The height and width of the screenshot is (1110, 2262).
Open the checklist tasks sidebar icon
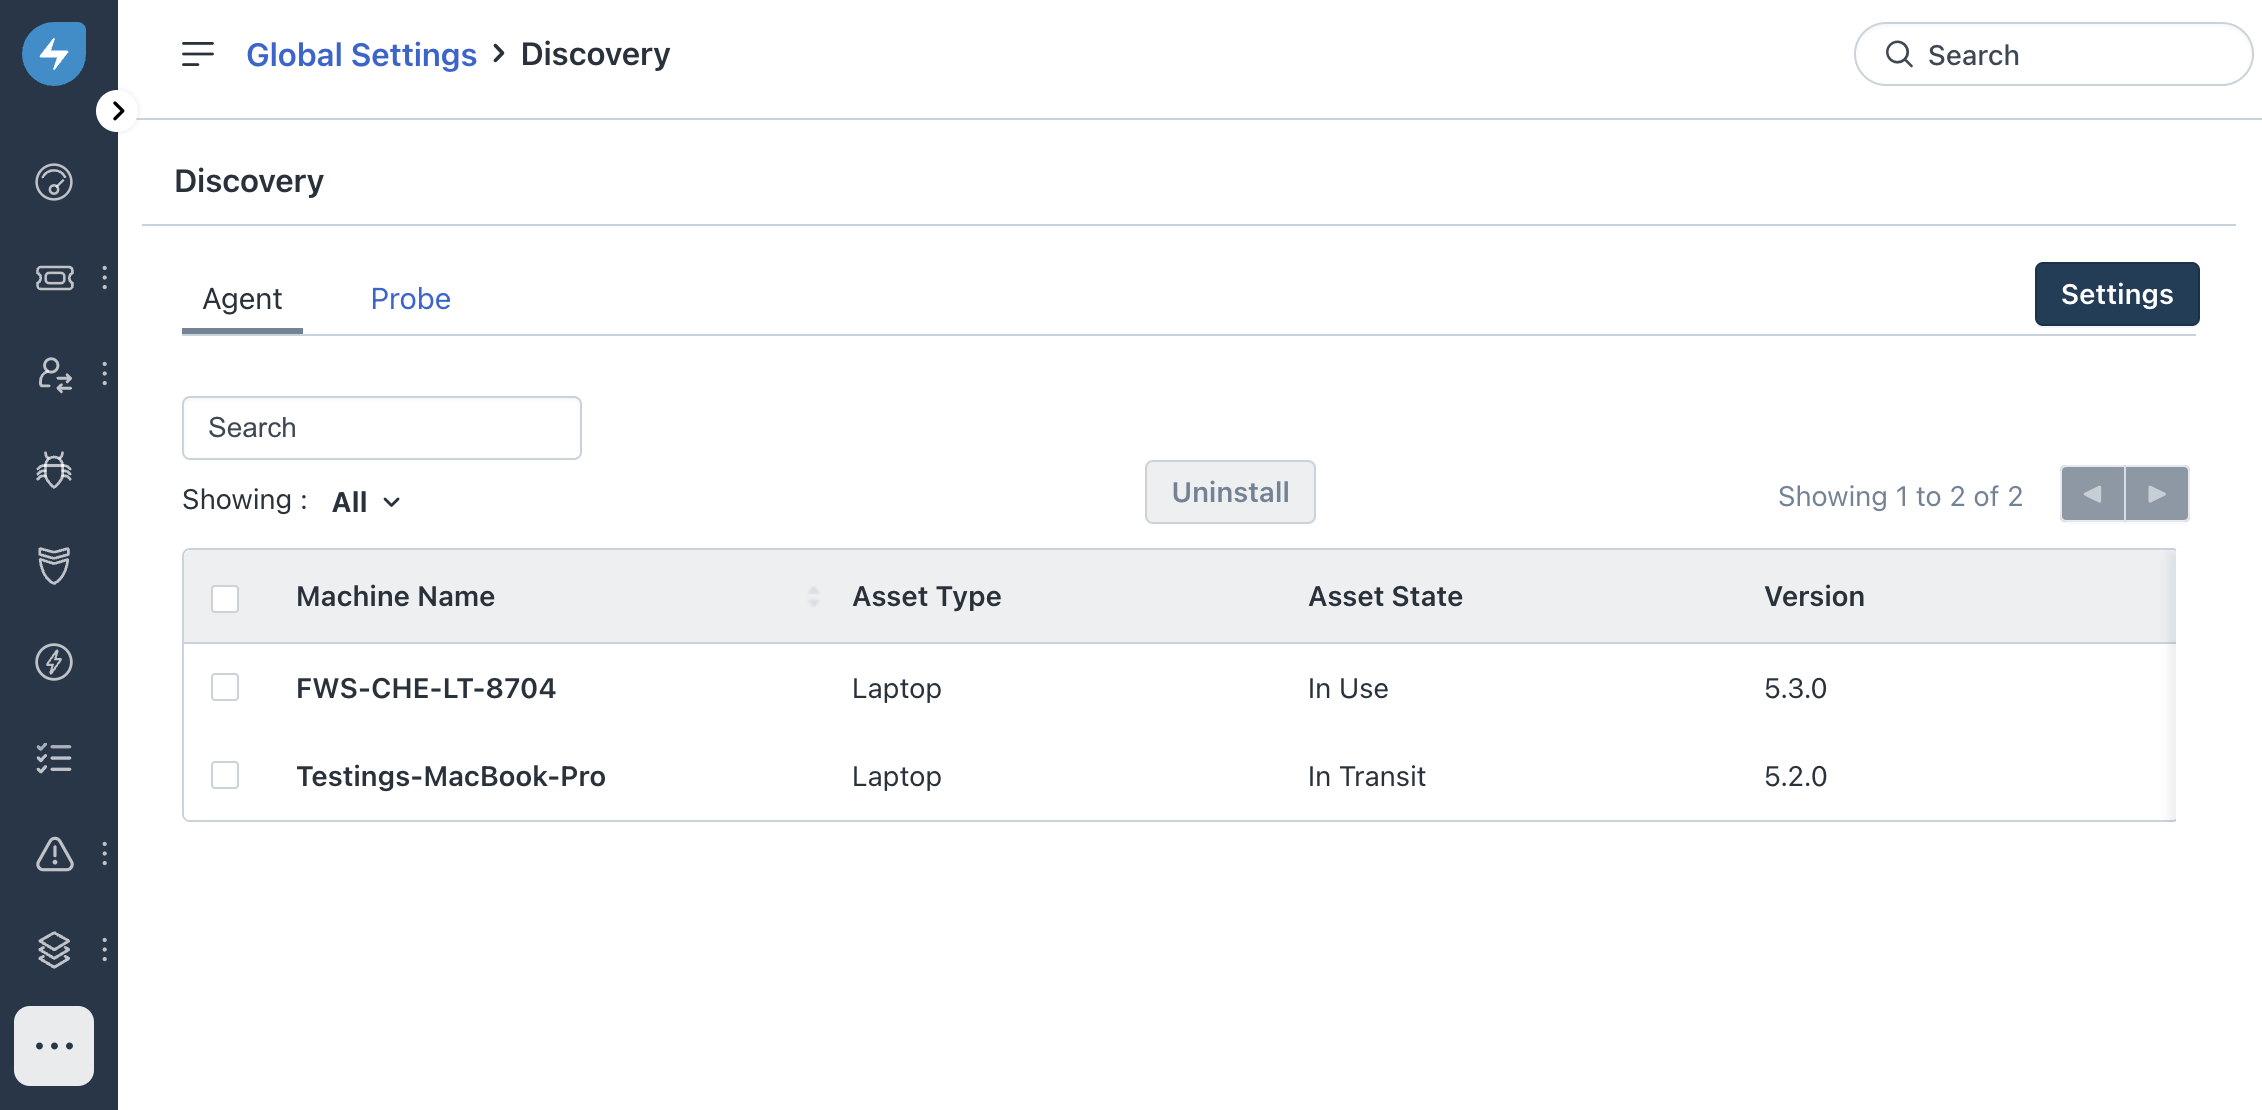(54, 758)
